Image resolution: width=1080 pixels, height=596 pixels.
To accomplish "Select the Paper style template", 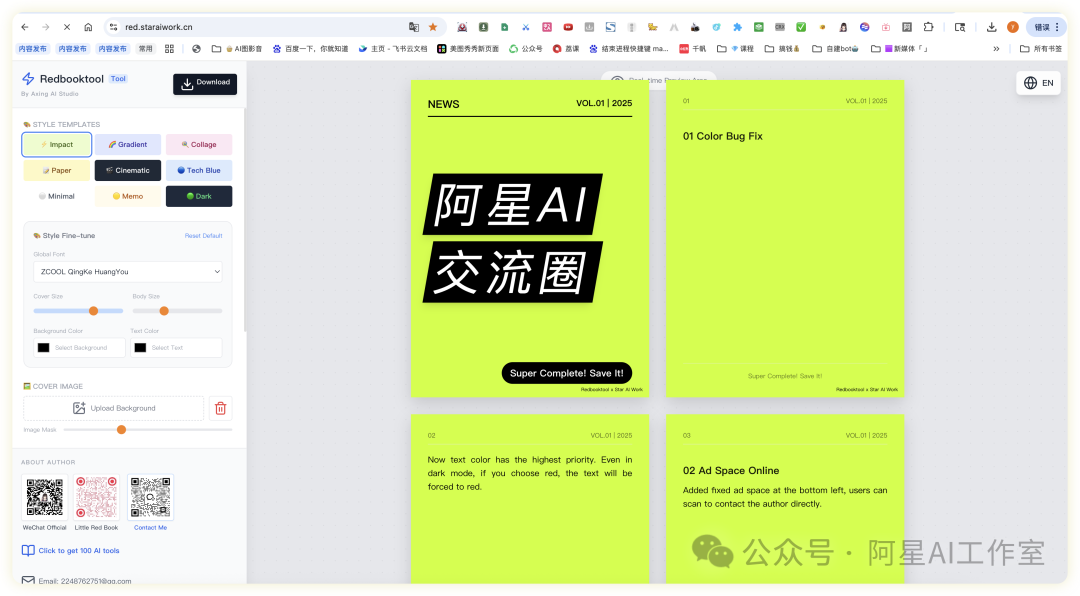I will tap(56, 170).
